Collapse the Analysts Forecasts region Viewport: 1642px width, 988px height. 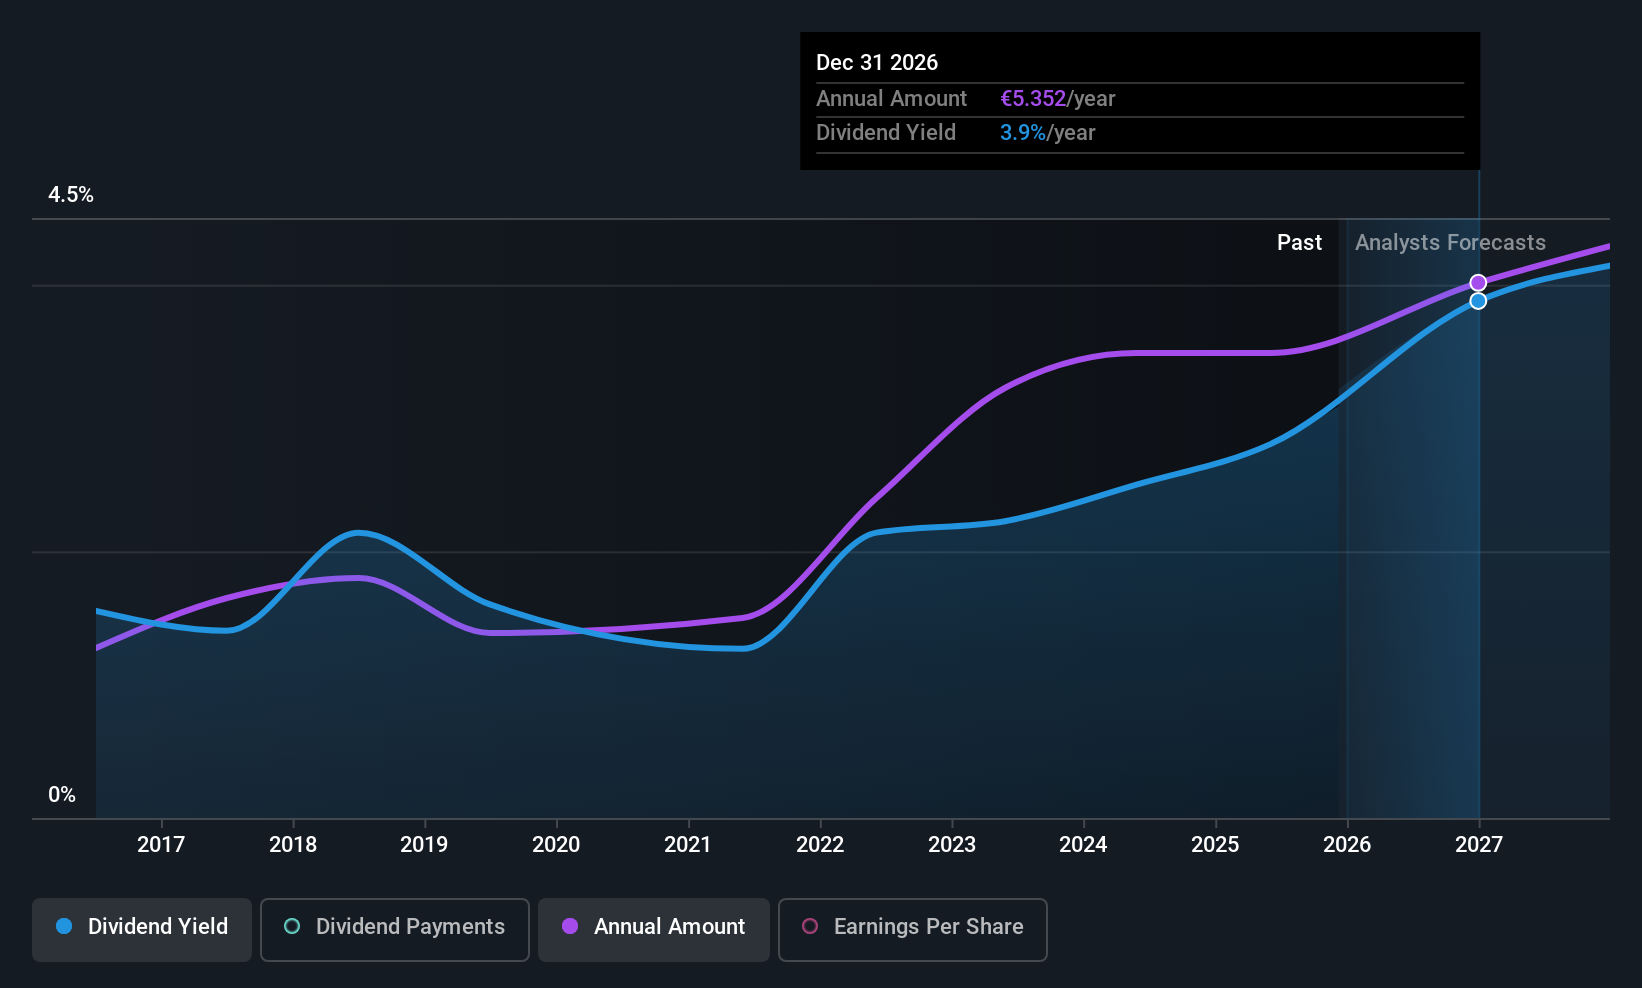coord(1449,242)
